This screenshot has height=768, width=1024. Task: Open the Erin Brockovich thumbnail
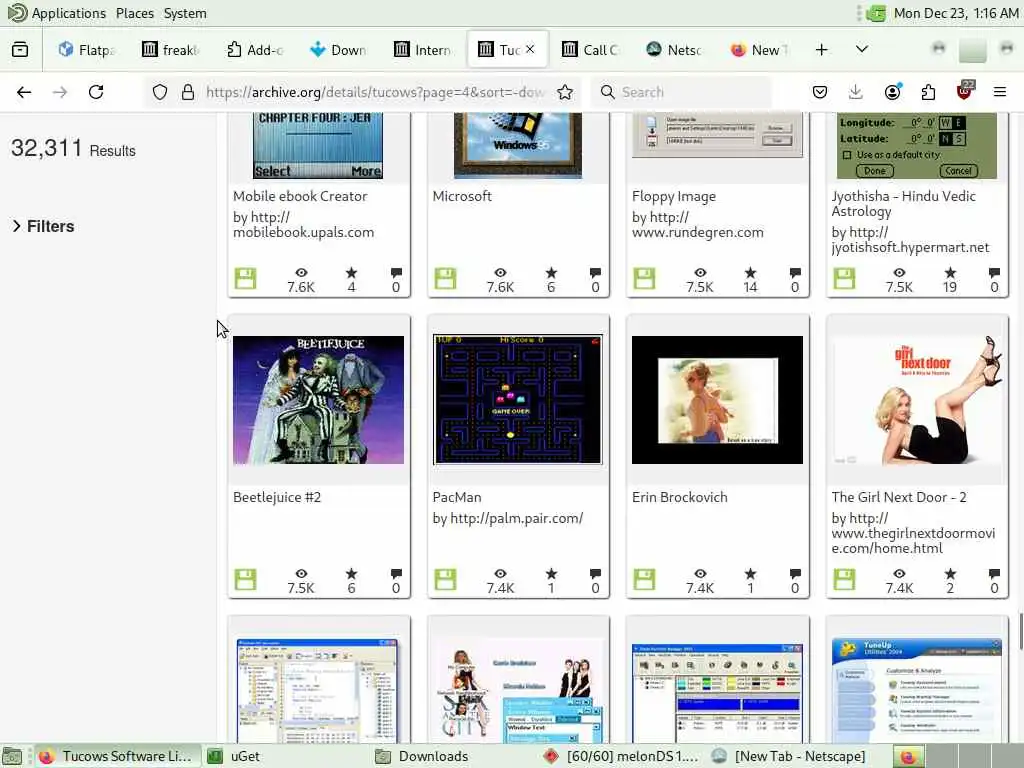[x=718, y=400]
